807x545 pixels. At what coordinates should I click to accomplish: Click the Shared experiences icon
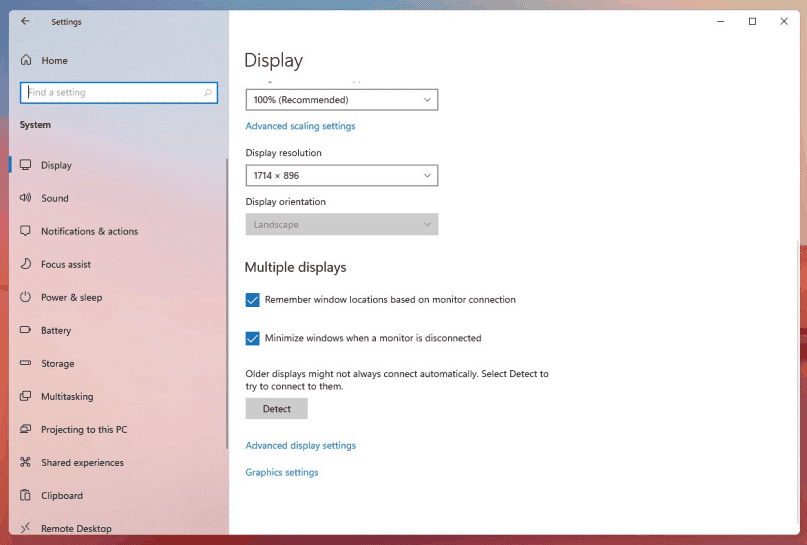[25, 462]
